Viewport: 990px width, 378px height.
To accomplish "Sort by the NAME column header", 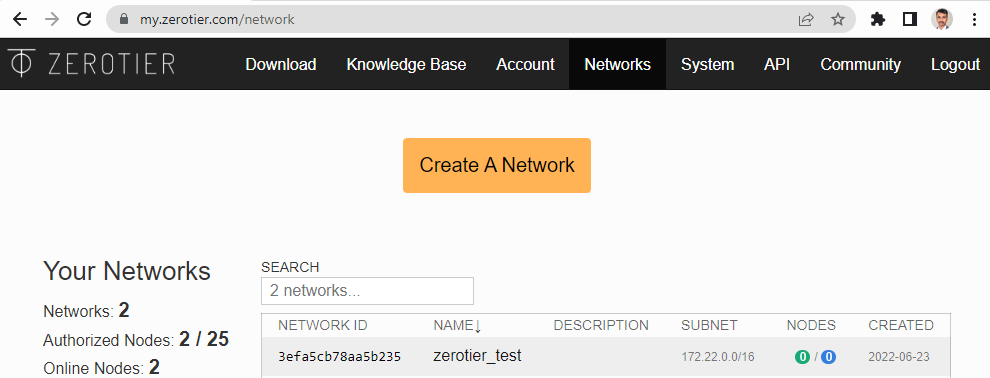I will pos(457,326).
